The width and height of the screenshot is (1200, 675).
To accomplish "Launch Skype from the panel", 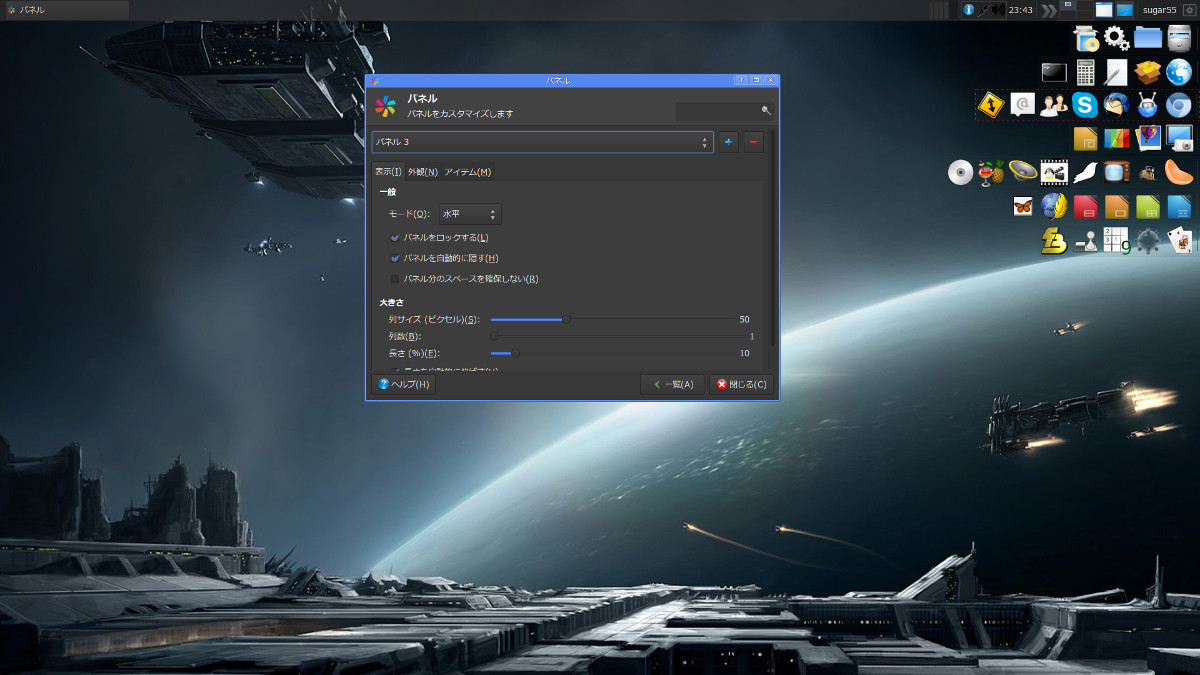I will click(x=1085, y=105).
